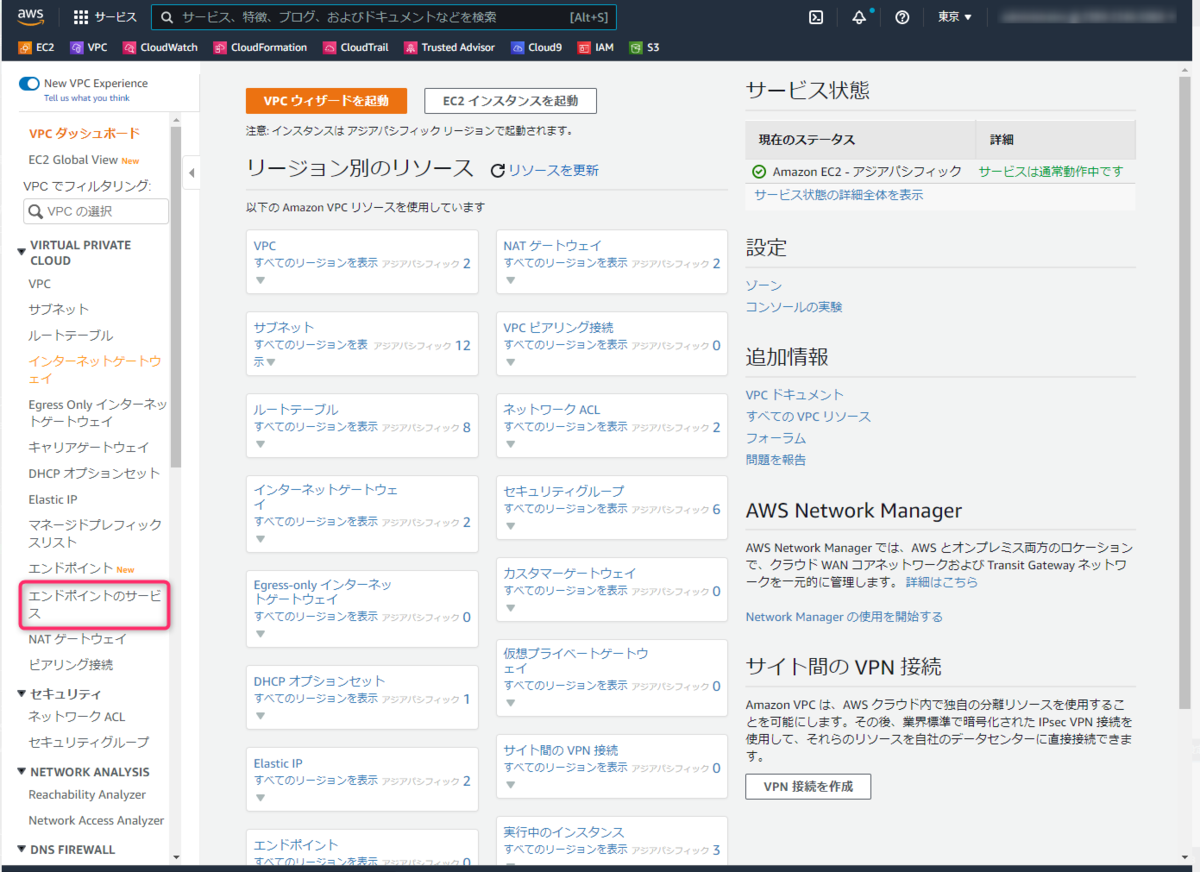Screen dimensions: 1200x872
Task: Open the S3 favorites shortcut
Action: (x=645, y=47)
